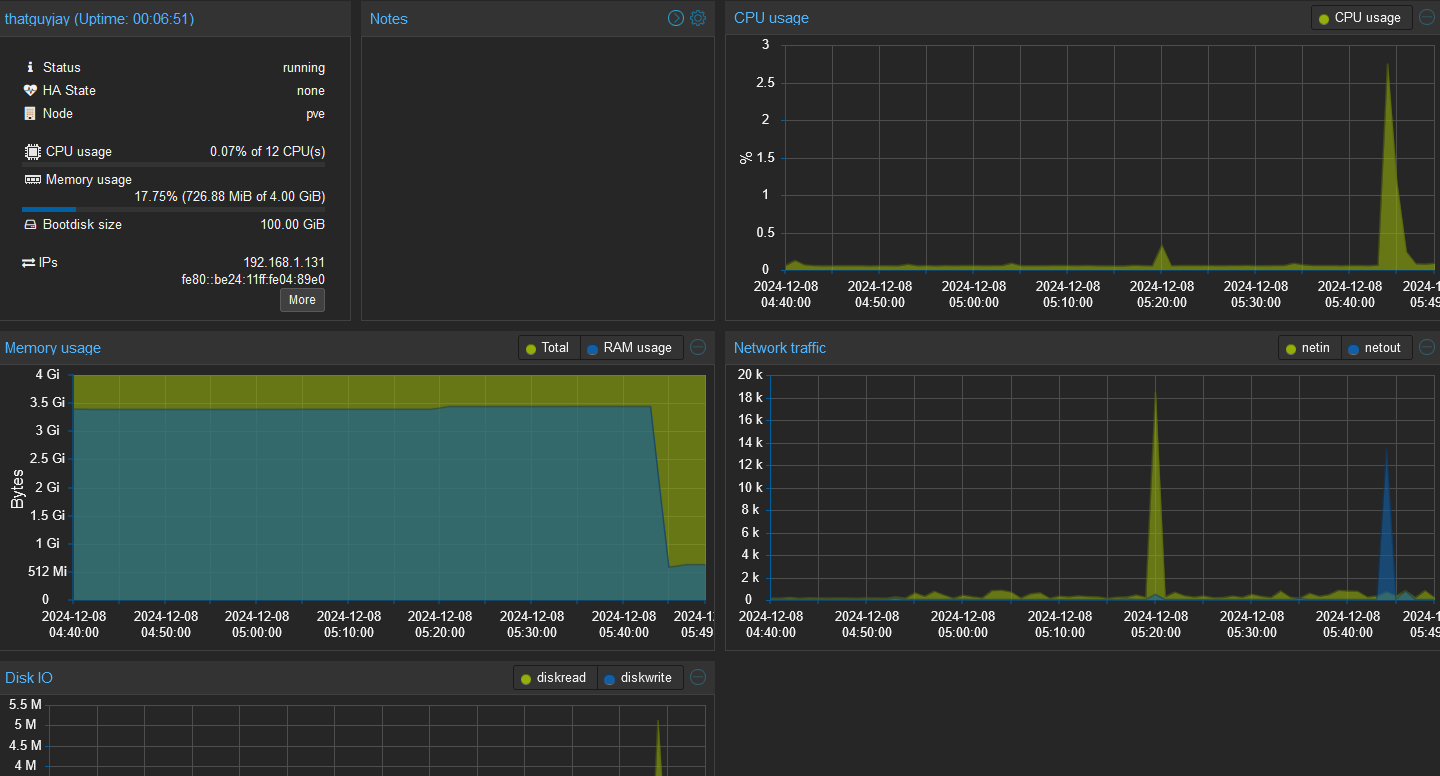Screen dimensions: 1440x776
Task: Click the empty Notes content area
Action: tap(538, 178)
